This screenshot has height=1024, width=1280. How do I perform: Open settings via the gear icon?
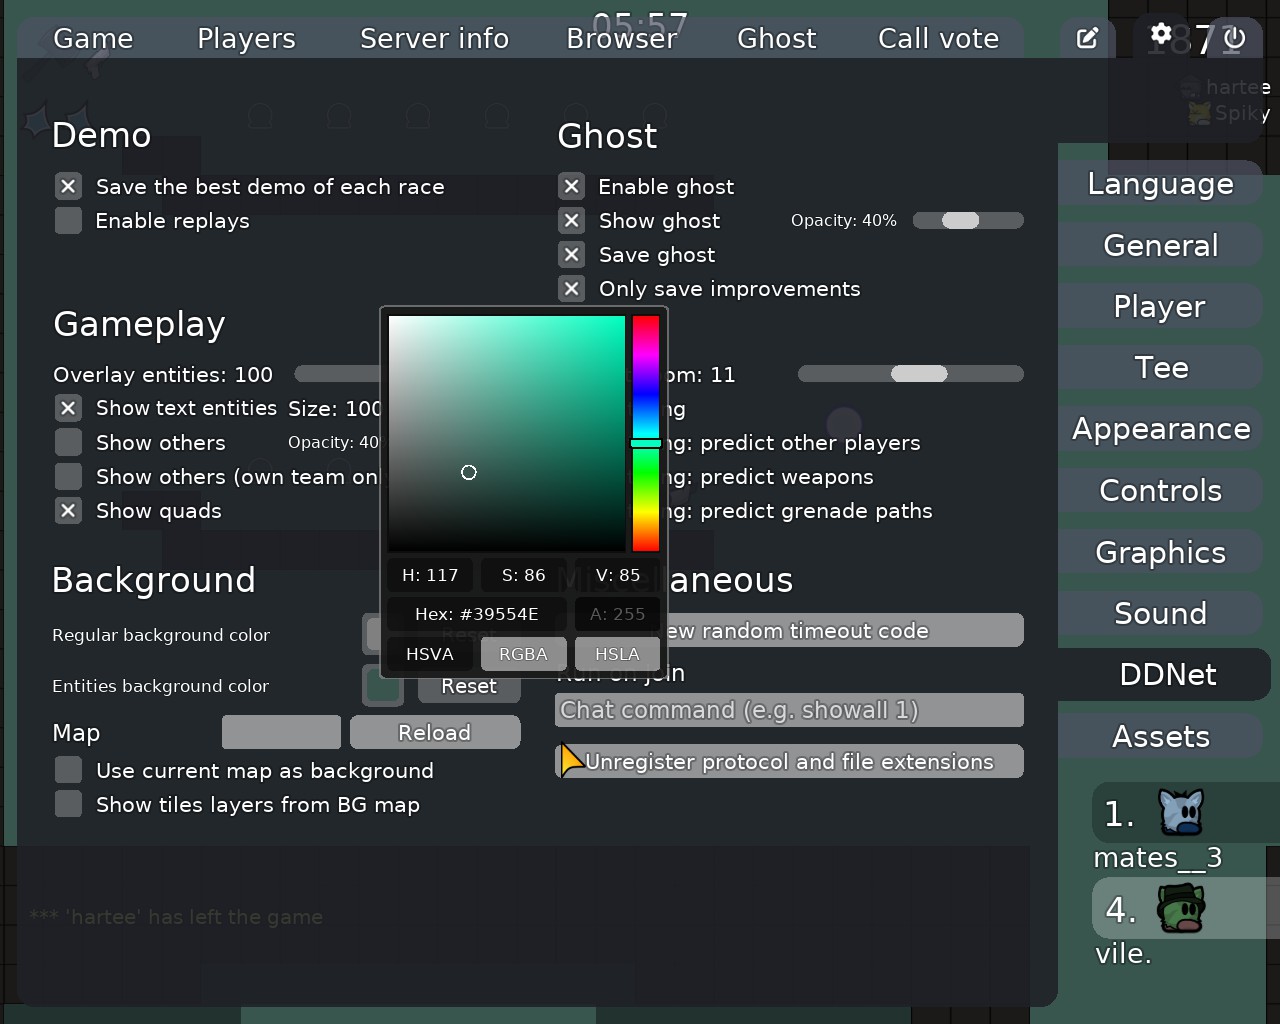(x=1161, y=34)
